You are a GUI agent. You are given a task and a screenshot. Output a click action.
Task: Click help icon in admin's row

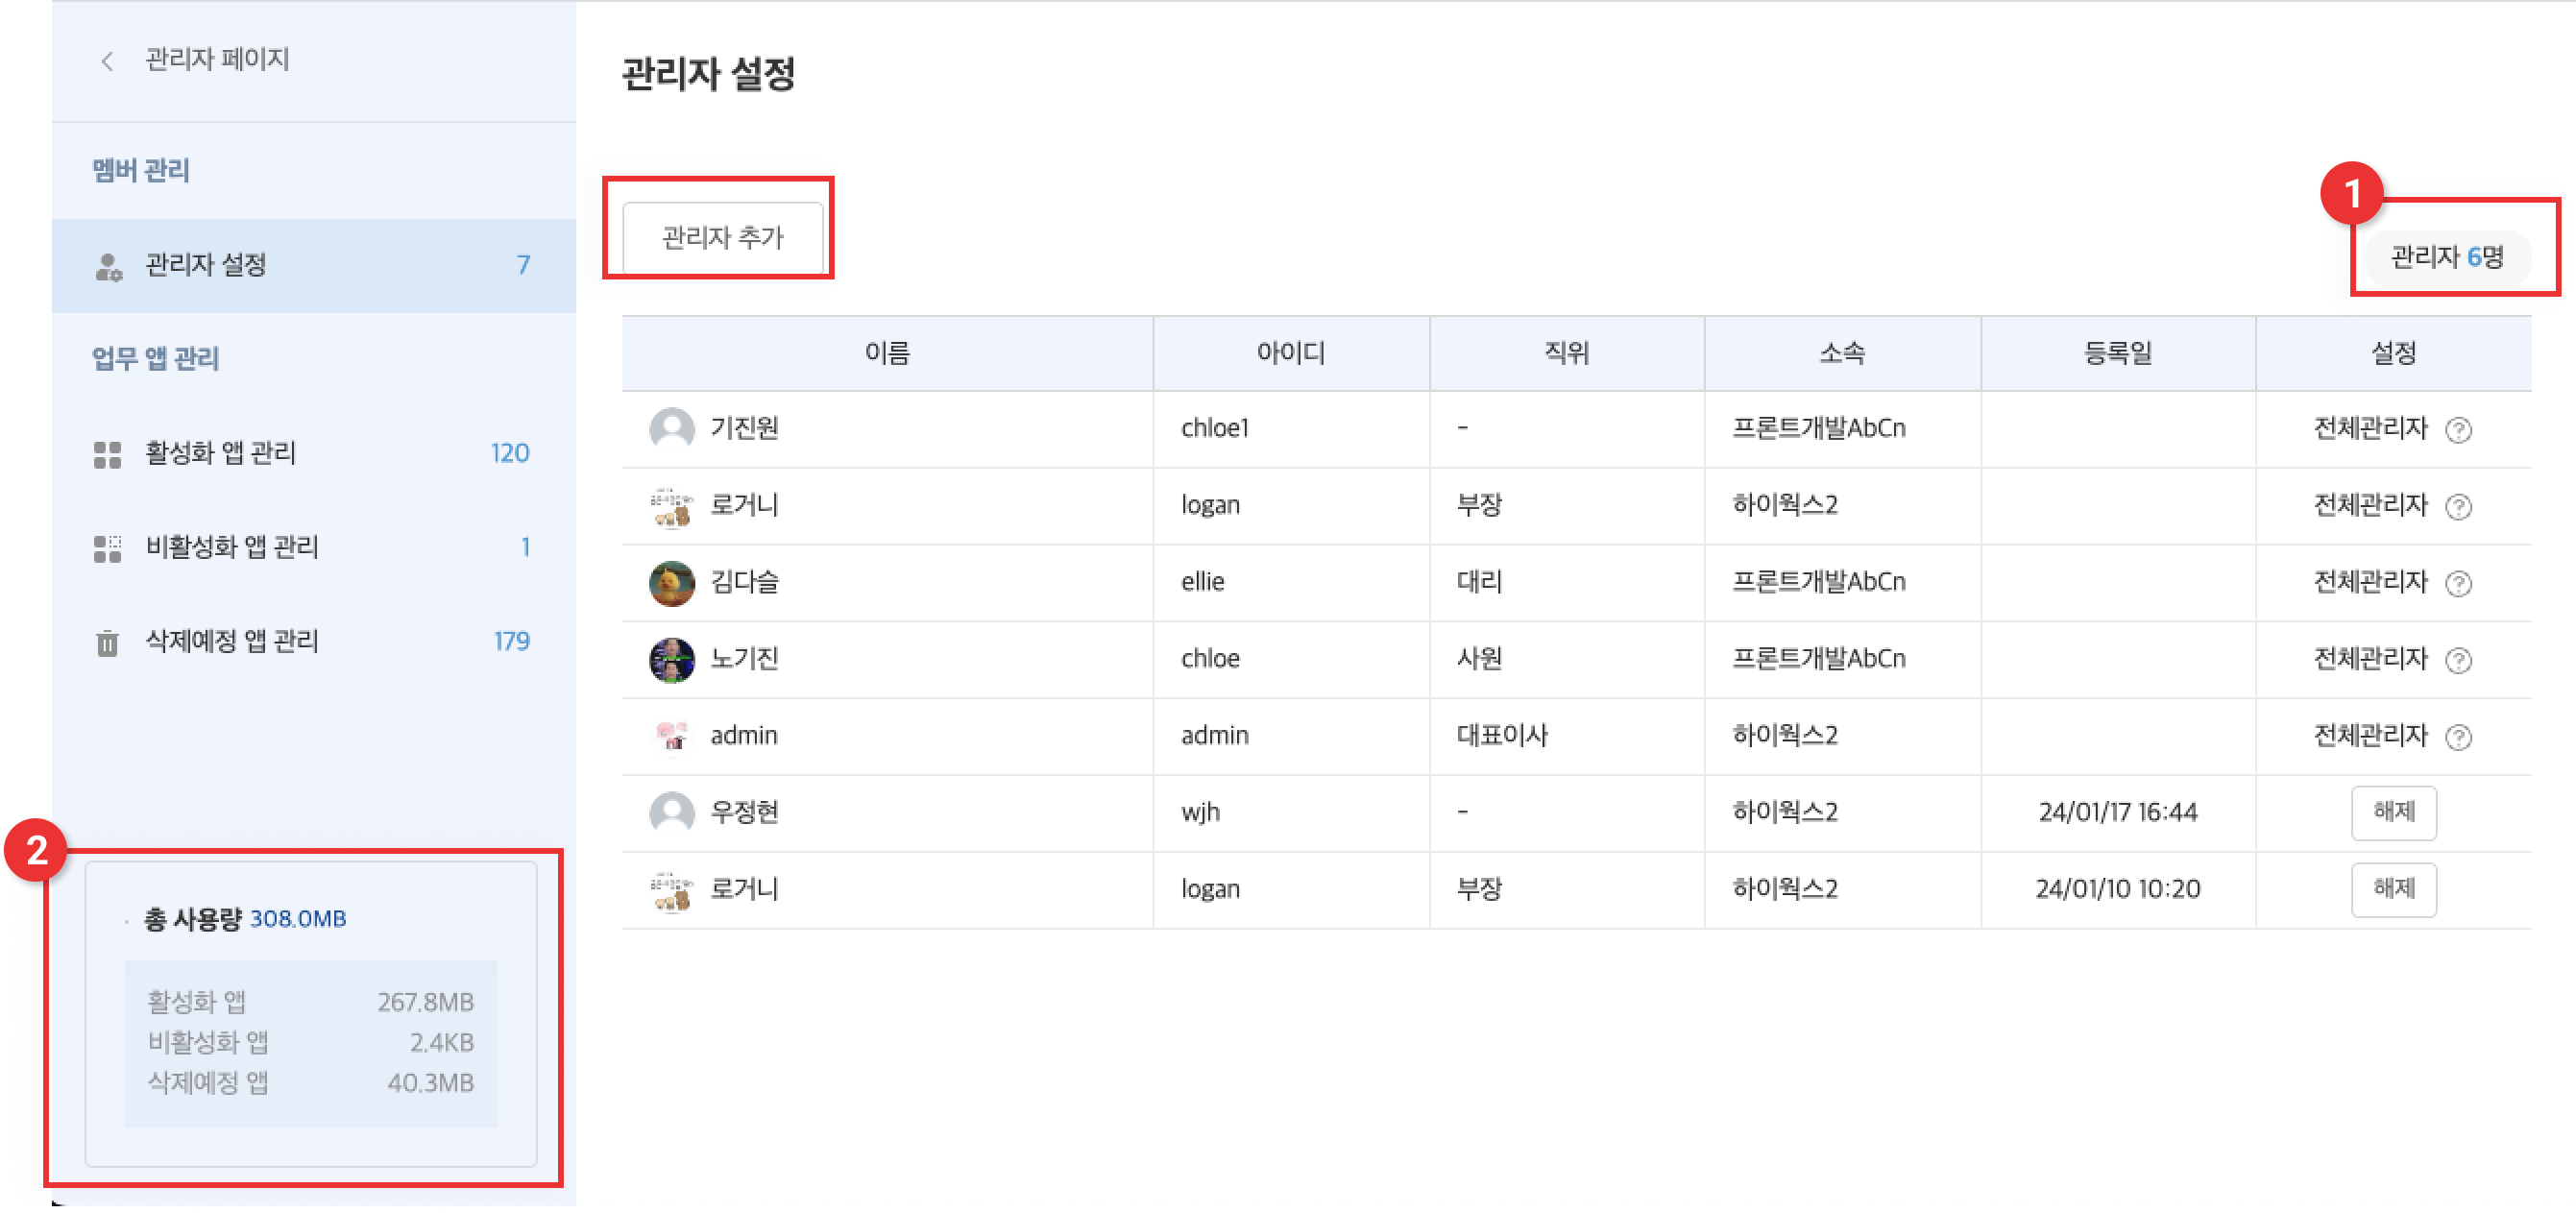(x=2458, y=738)
